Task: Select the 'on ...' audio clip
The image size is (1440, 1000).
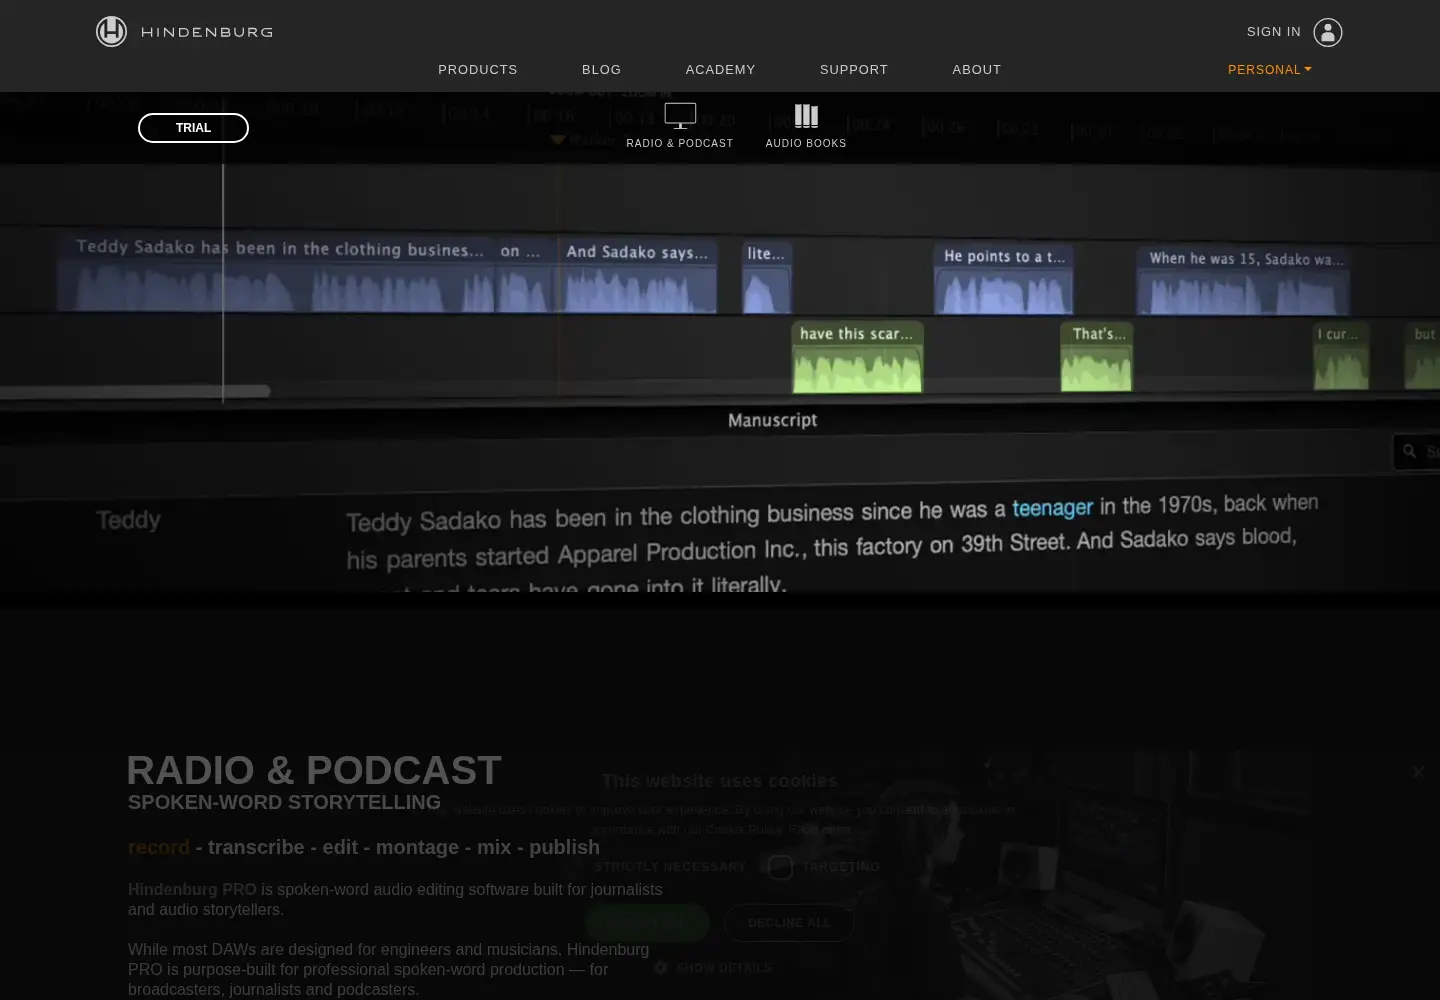Action: click(x=523, y=275)
